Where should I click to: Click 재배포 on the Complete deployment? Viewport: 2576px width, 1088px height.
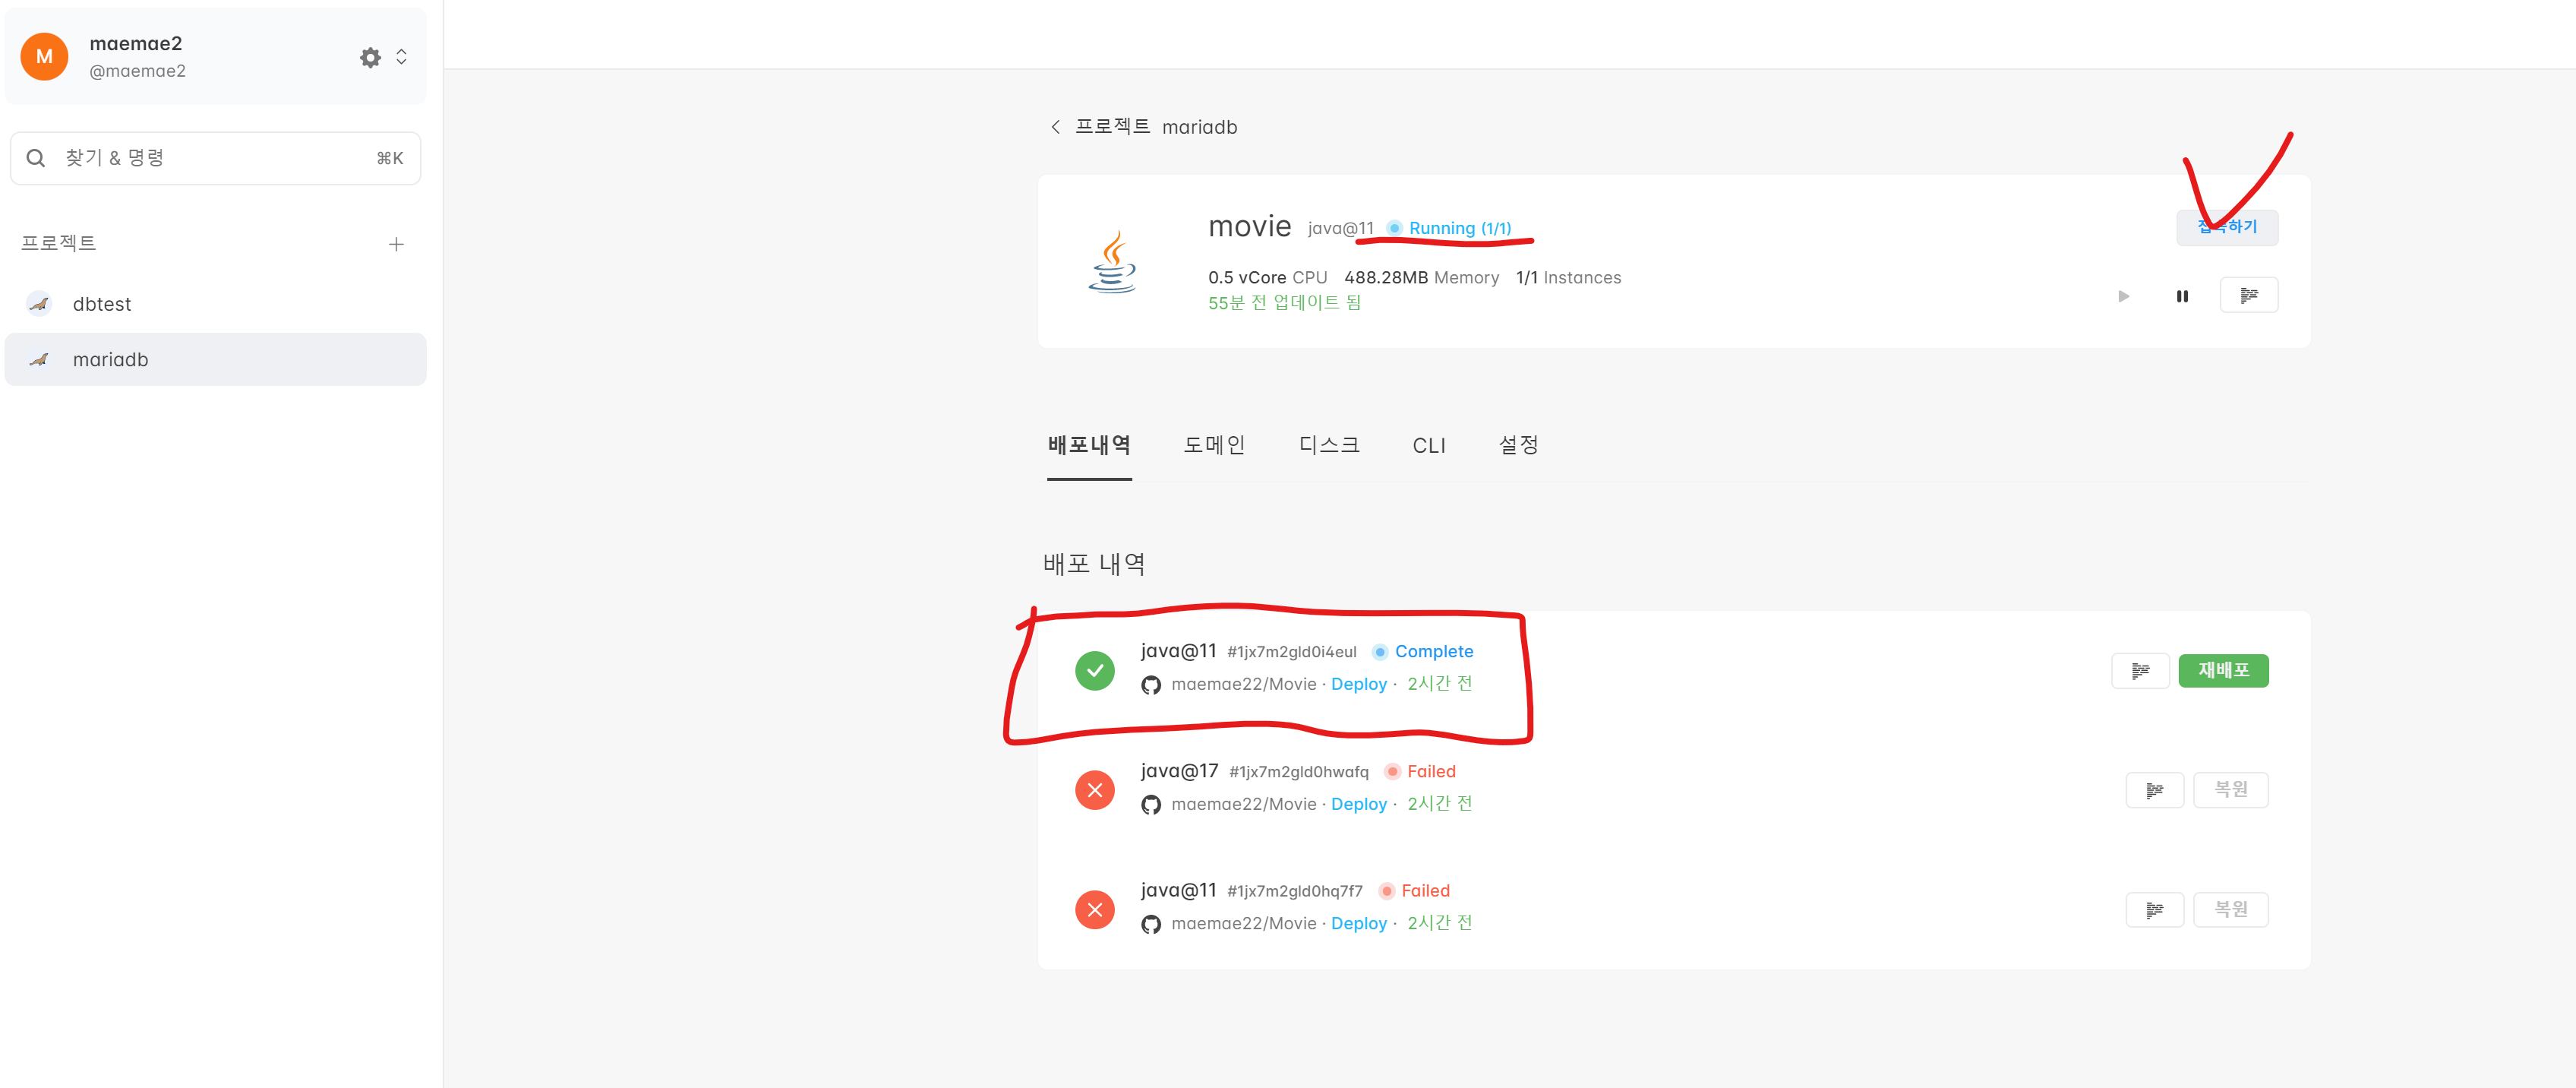point(2223,670)
